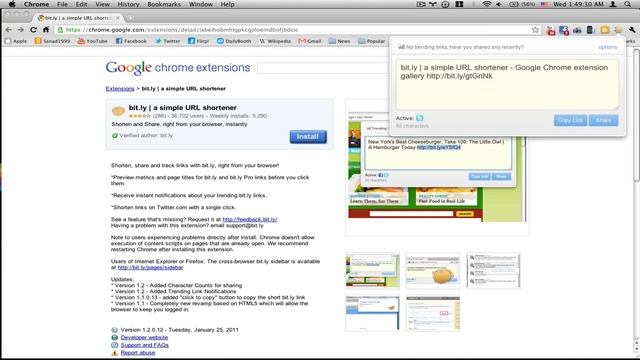
Task: Close the bit.ly browser tab
Action: 118,18
